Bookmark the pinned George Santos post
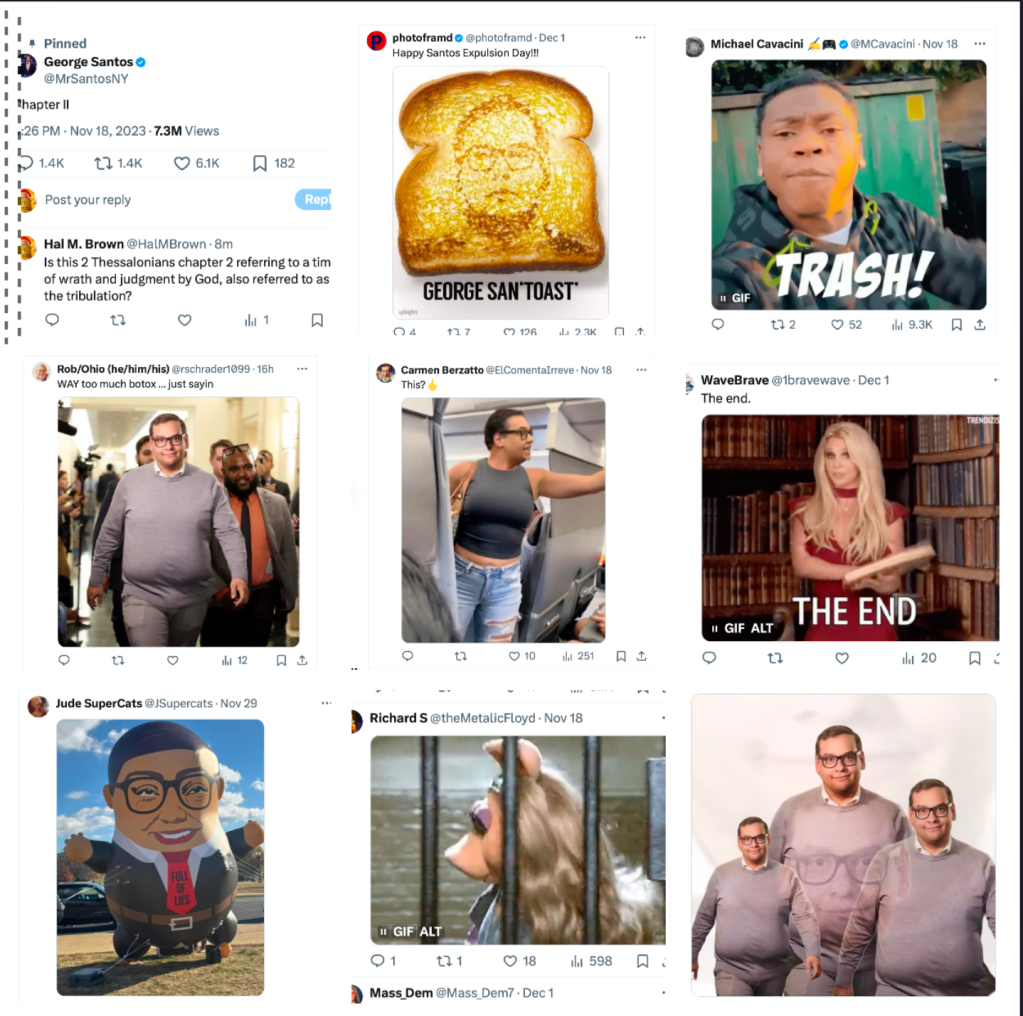Viewport: 1023px width, 1016px height. pyautogui.click(x=260, y=163)
